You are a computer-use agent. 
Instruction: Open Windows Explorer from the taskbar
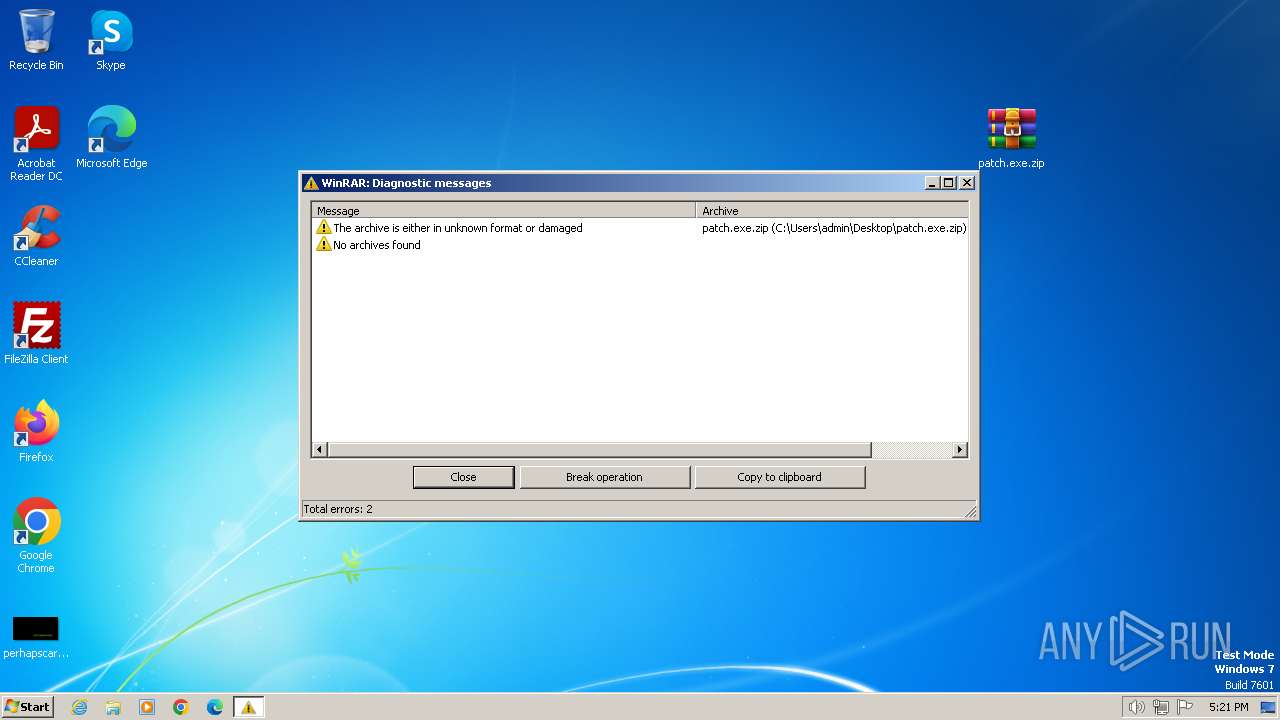113,707
